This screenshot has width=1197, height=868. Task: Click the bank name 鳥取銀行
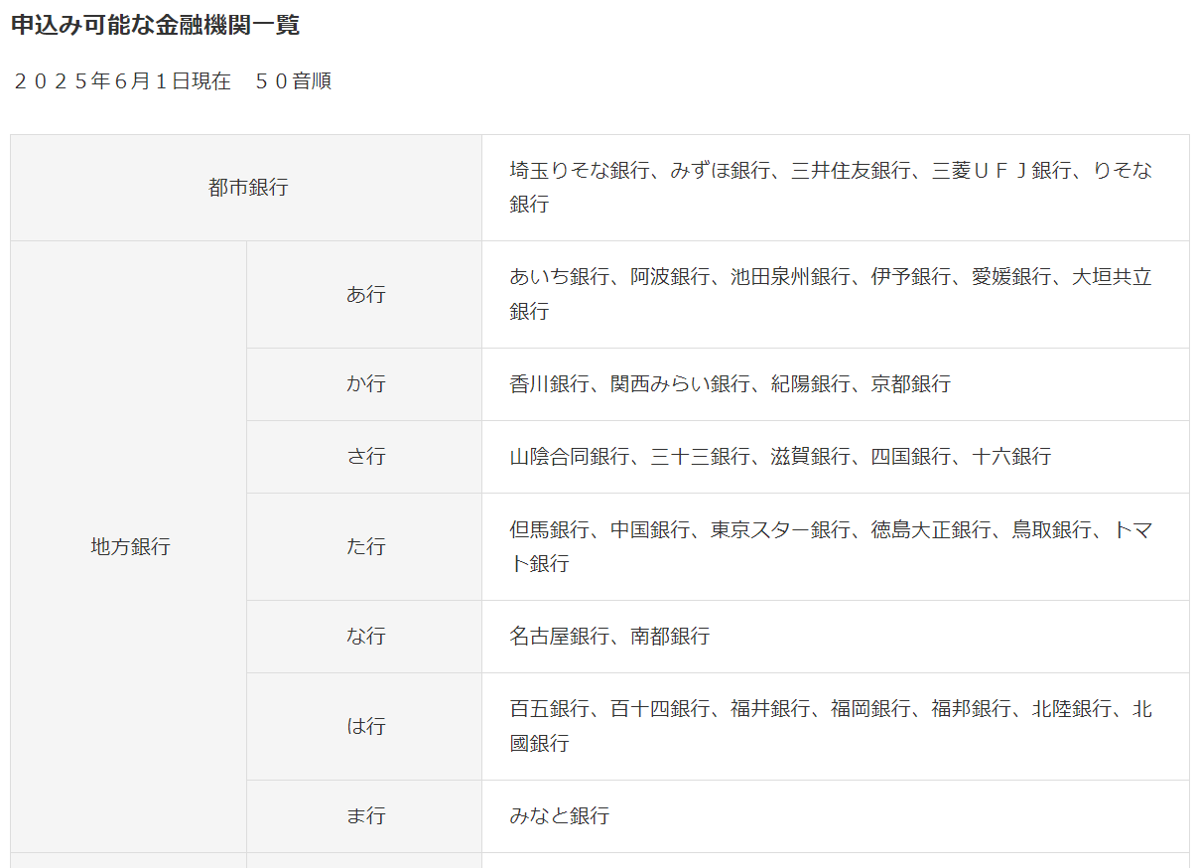1051,529
